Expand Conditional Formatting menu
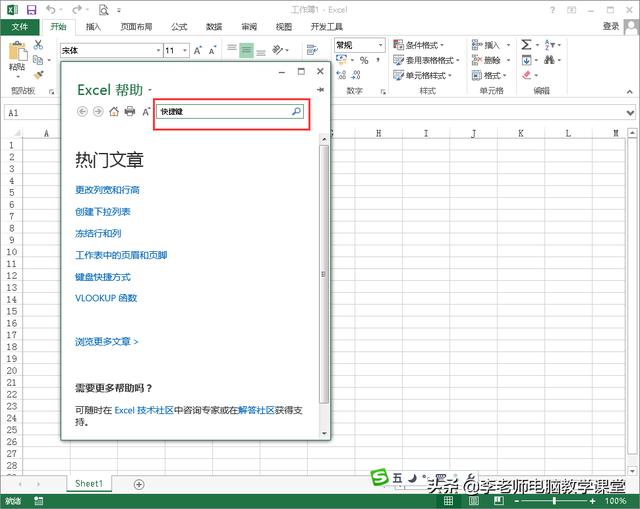This screenshot has width=640, height=509. tap(418, 45)
